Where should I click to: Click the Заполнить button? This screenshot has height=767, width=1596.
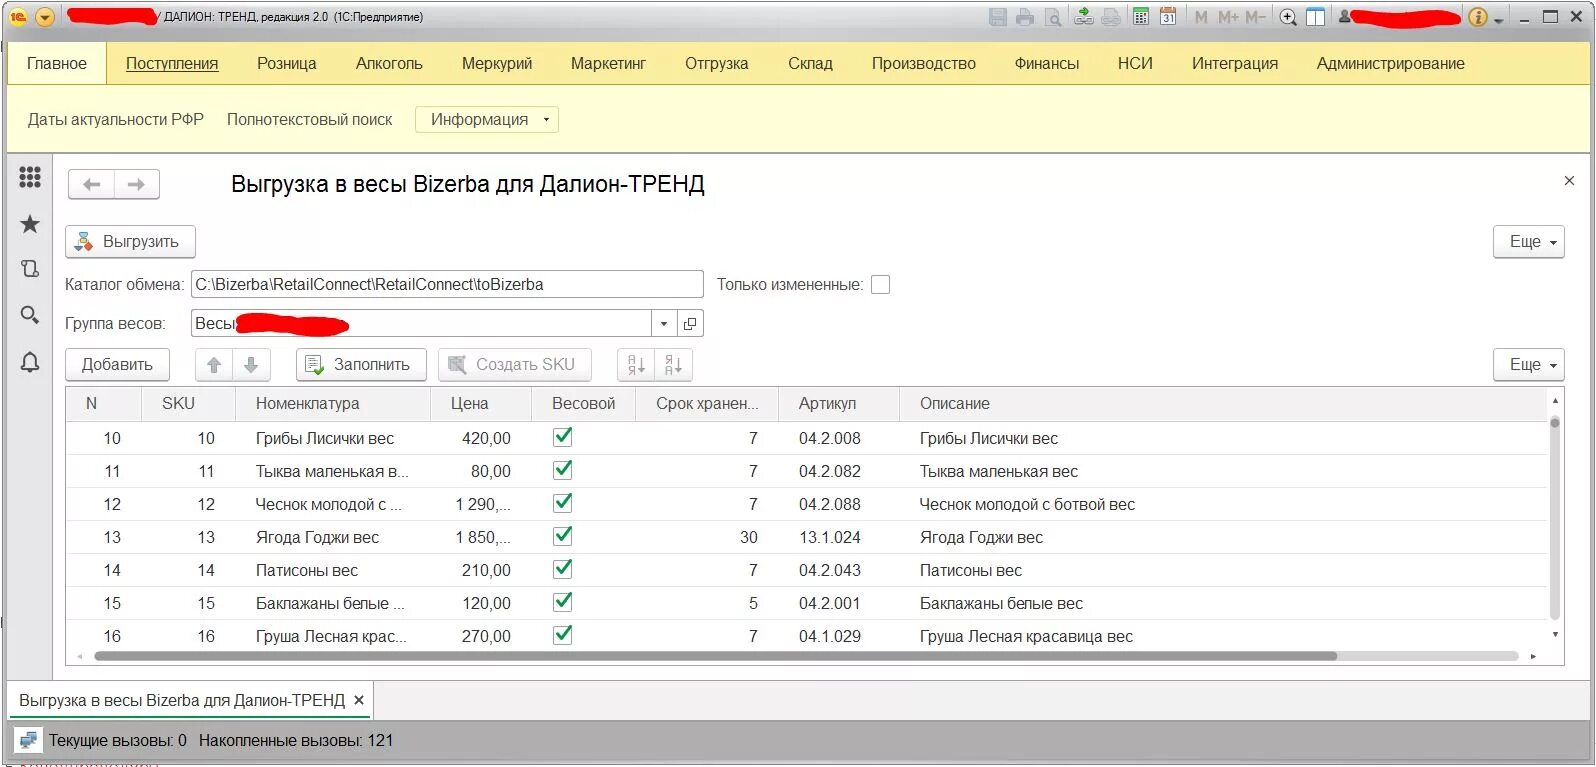pos(361,364)
